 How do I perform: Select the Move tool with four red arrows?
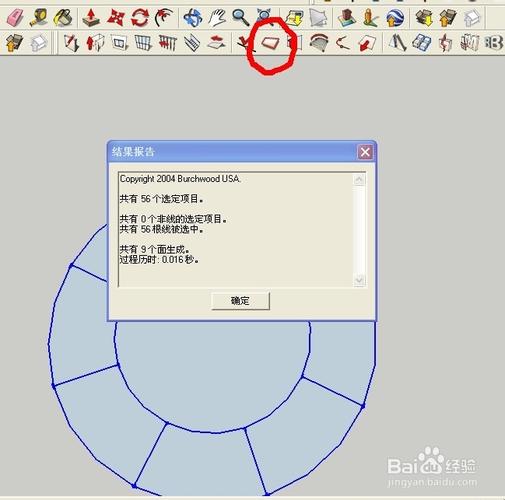click(x=116, y=17)
